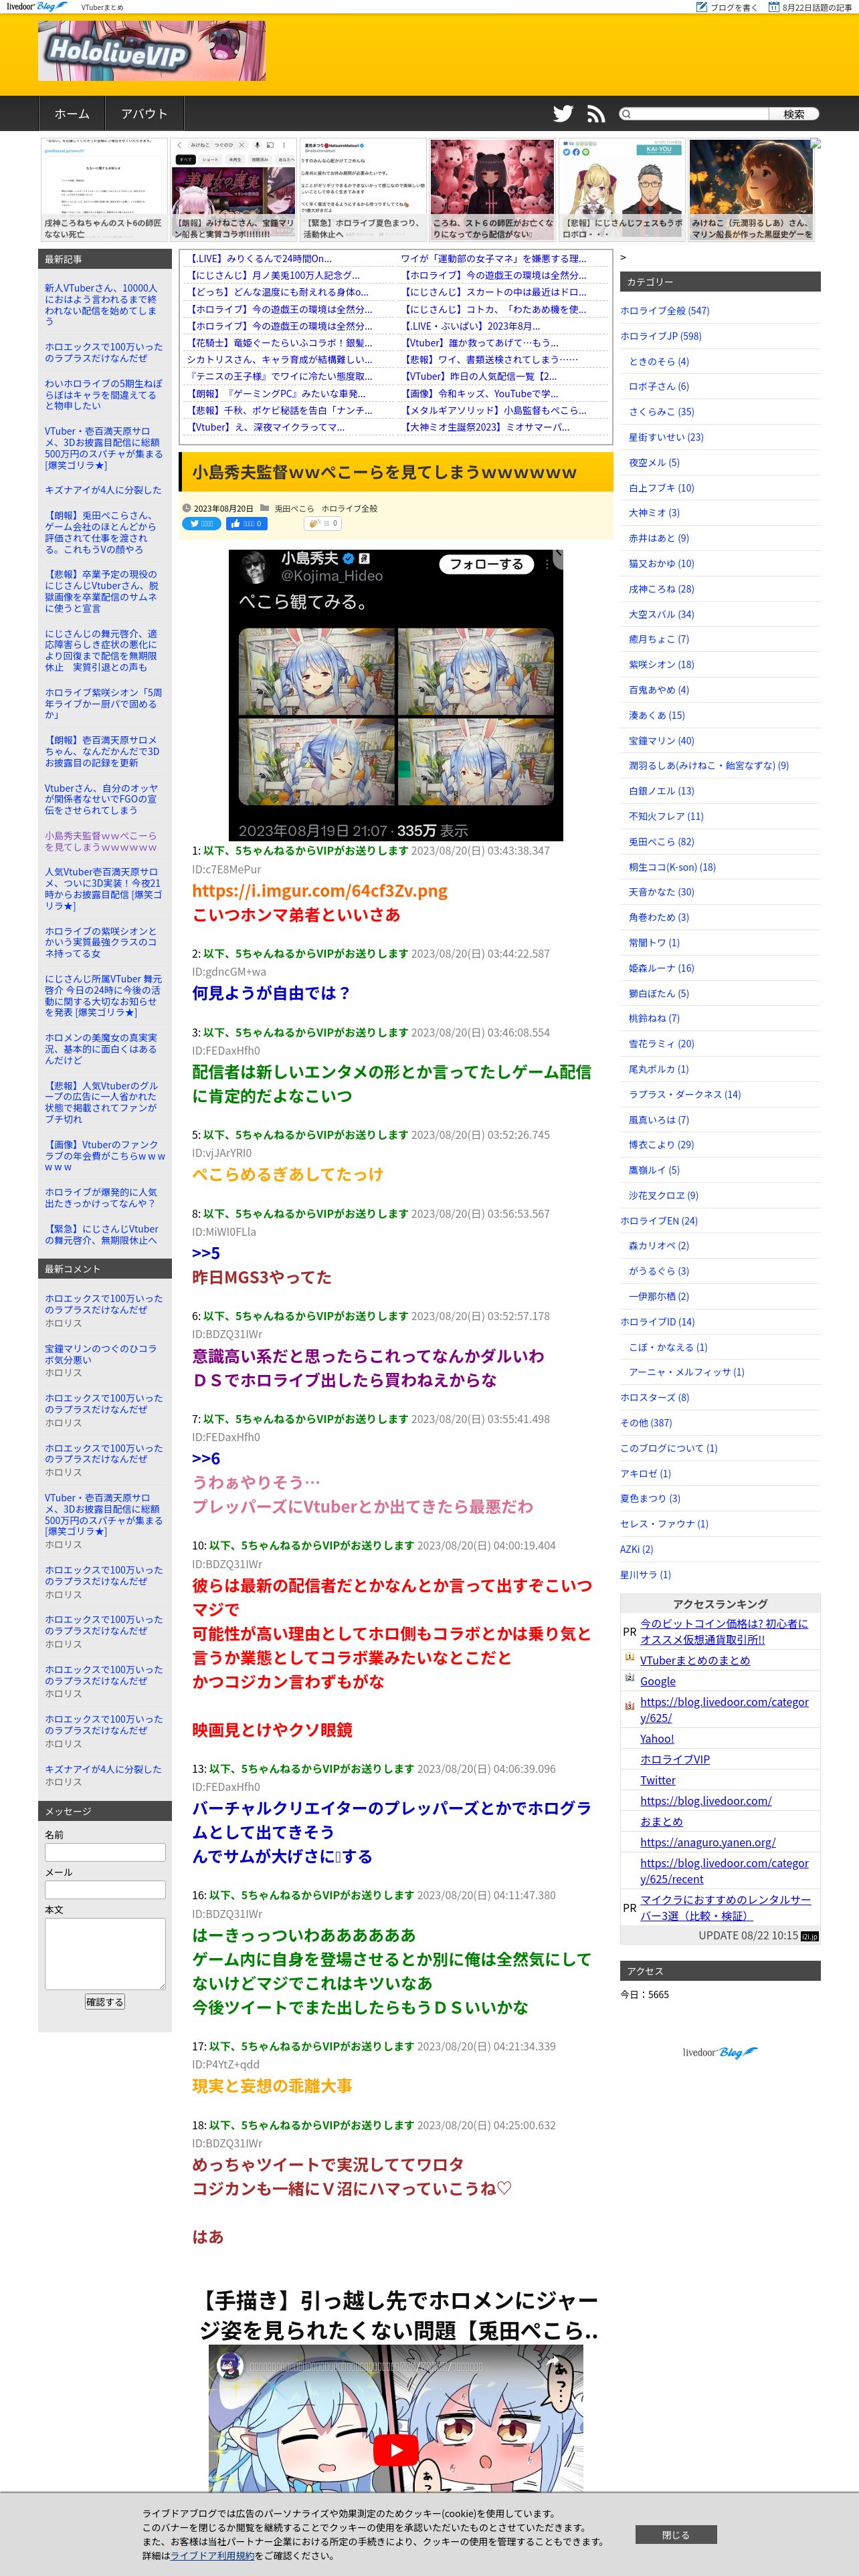859x2576 pixels.
Task: Click the silver rank 2 crown icon
Action: click(629, 1679)
